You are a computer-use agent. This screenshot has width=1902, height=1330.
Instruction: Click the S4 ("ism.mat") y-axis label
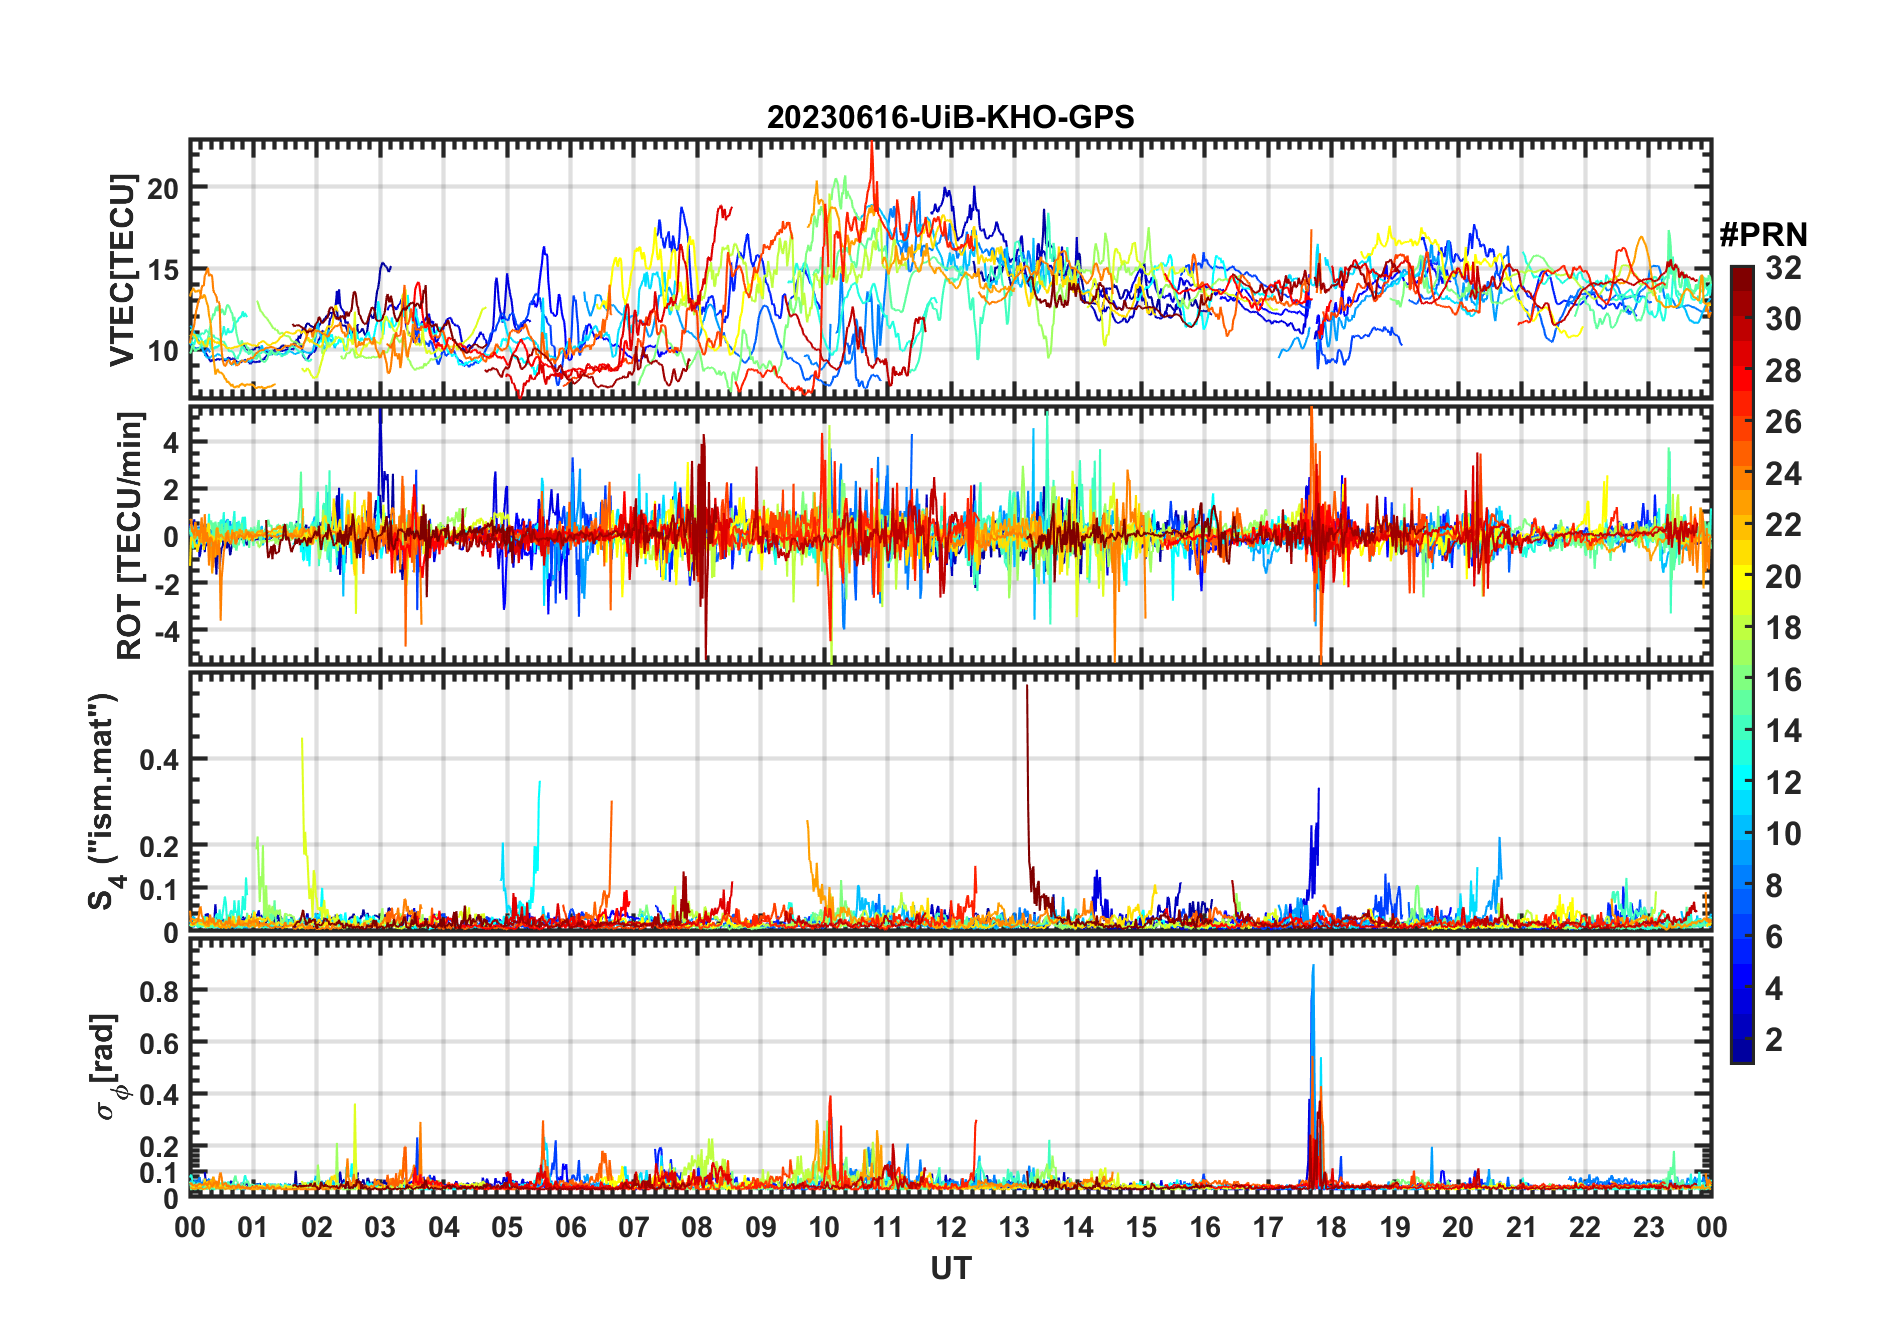coord(104,801)
